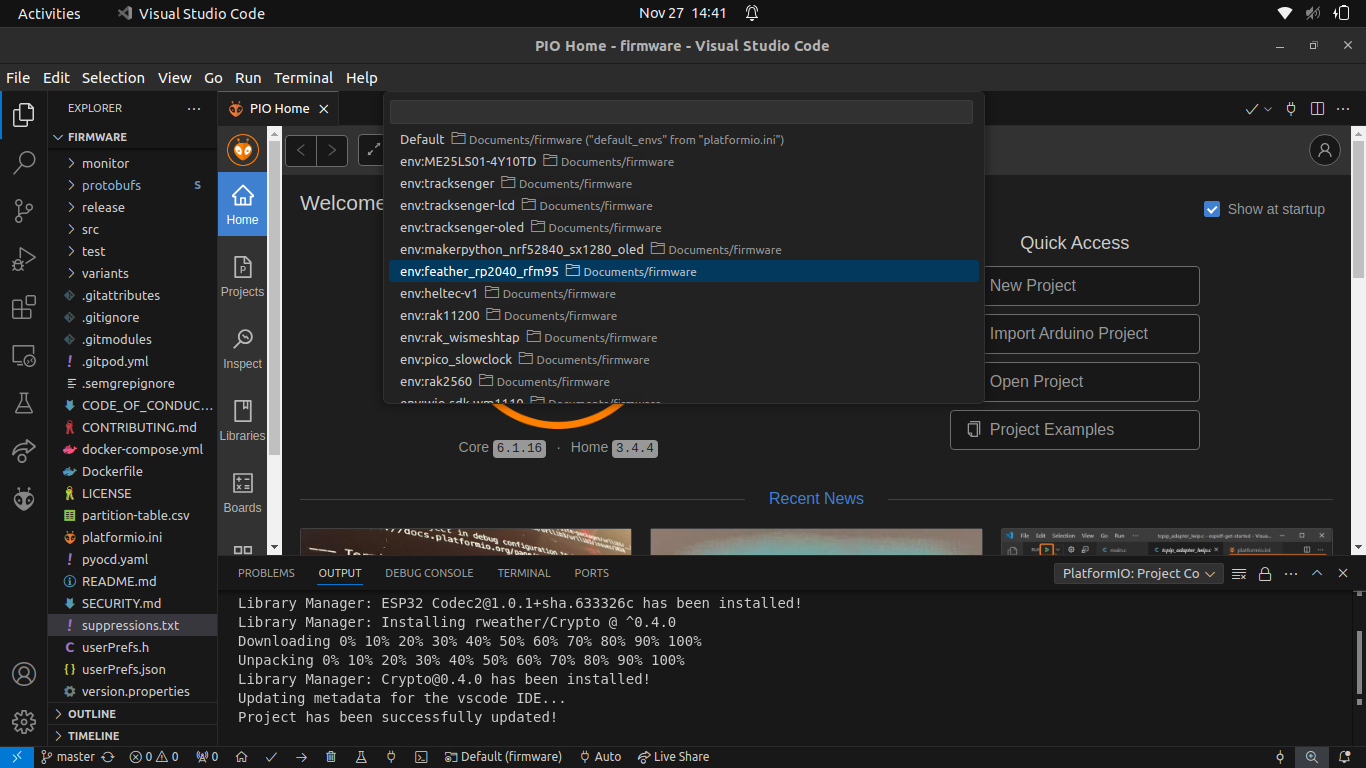Open Source Control view in activity bar

tap(24, 211)
